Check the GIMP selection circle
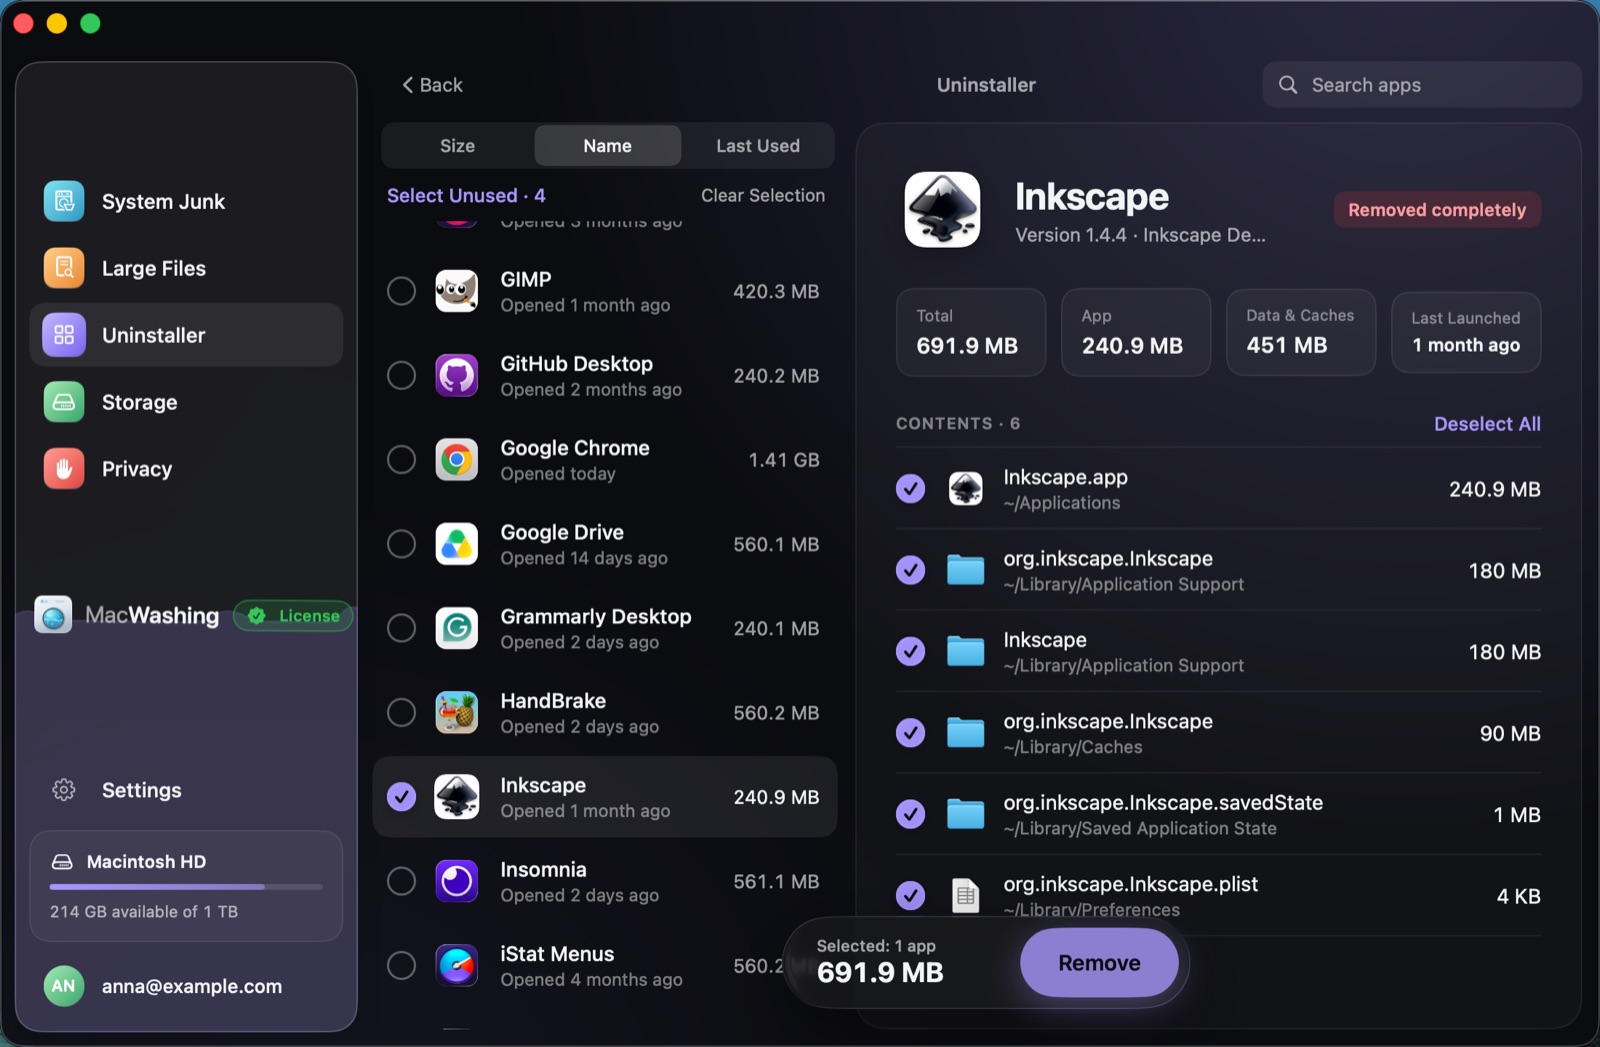The width and height of the screenshot is (1600, 1047). [401, 291]
